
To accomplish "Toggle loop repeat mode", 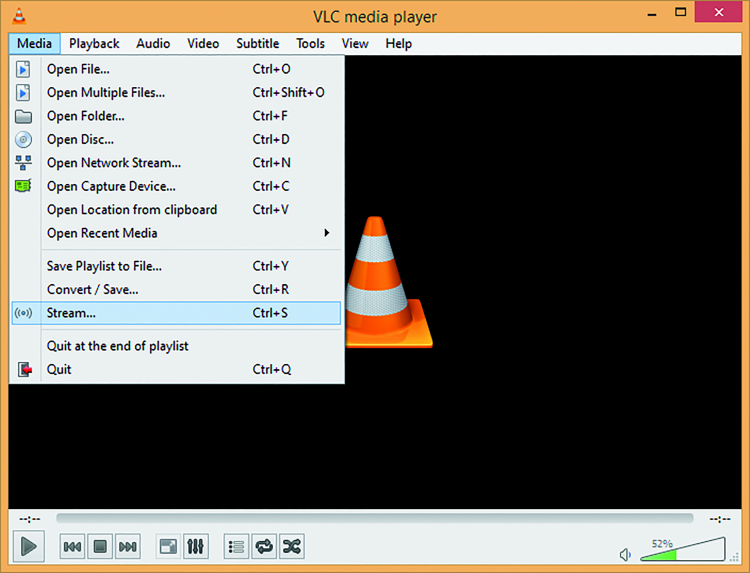I will click(x=264, y=546).
